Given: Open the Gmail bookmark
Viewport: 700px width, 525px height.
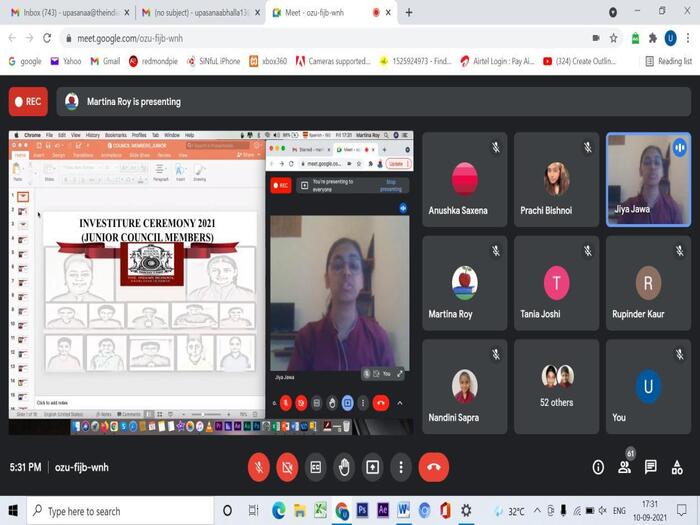Looking at the screenshot, I should (105, 61).
